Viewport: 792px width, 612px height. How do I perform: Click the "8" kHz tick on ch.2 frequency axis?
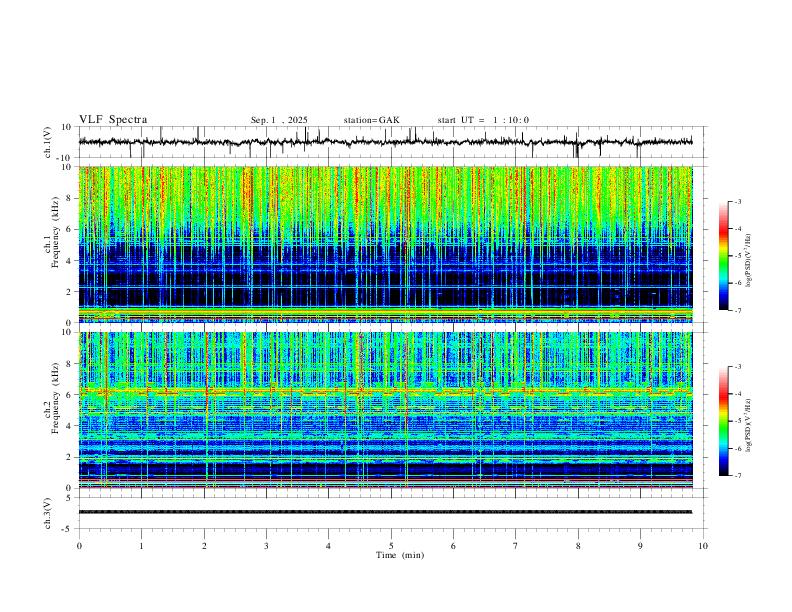pyautogui.click(x=69, y=364)
